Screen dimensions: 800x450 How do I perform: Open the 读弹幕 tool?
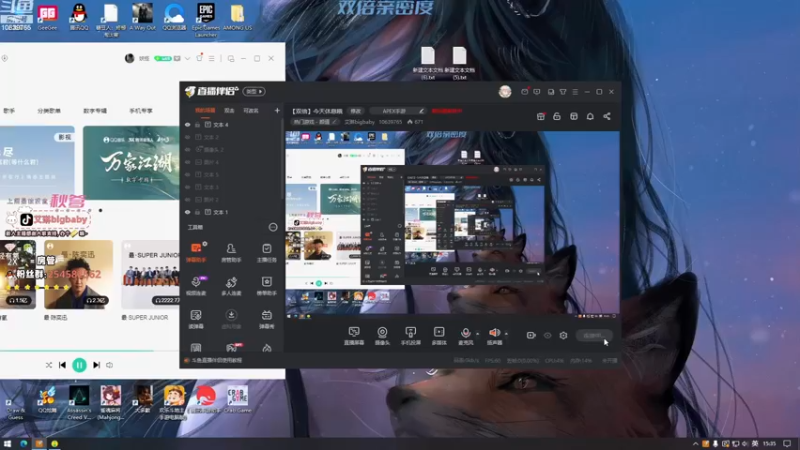196,319
